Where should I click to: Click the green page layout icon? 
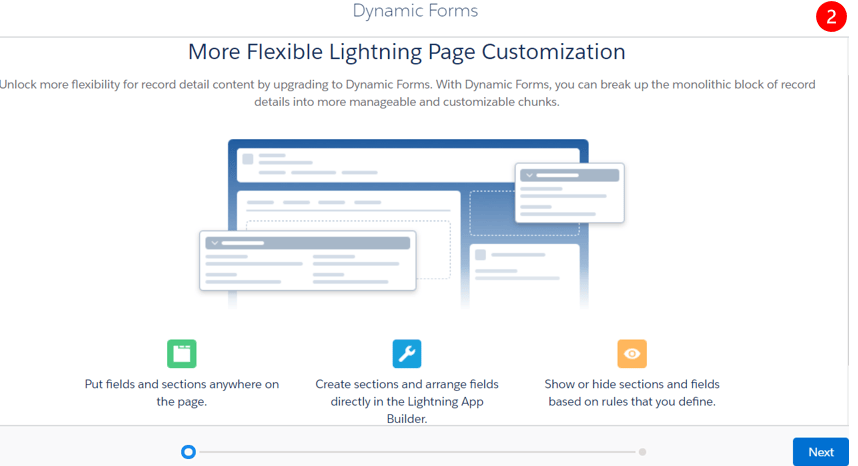[182, 354]
